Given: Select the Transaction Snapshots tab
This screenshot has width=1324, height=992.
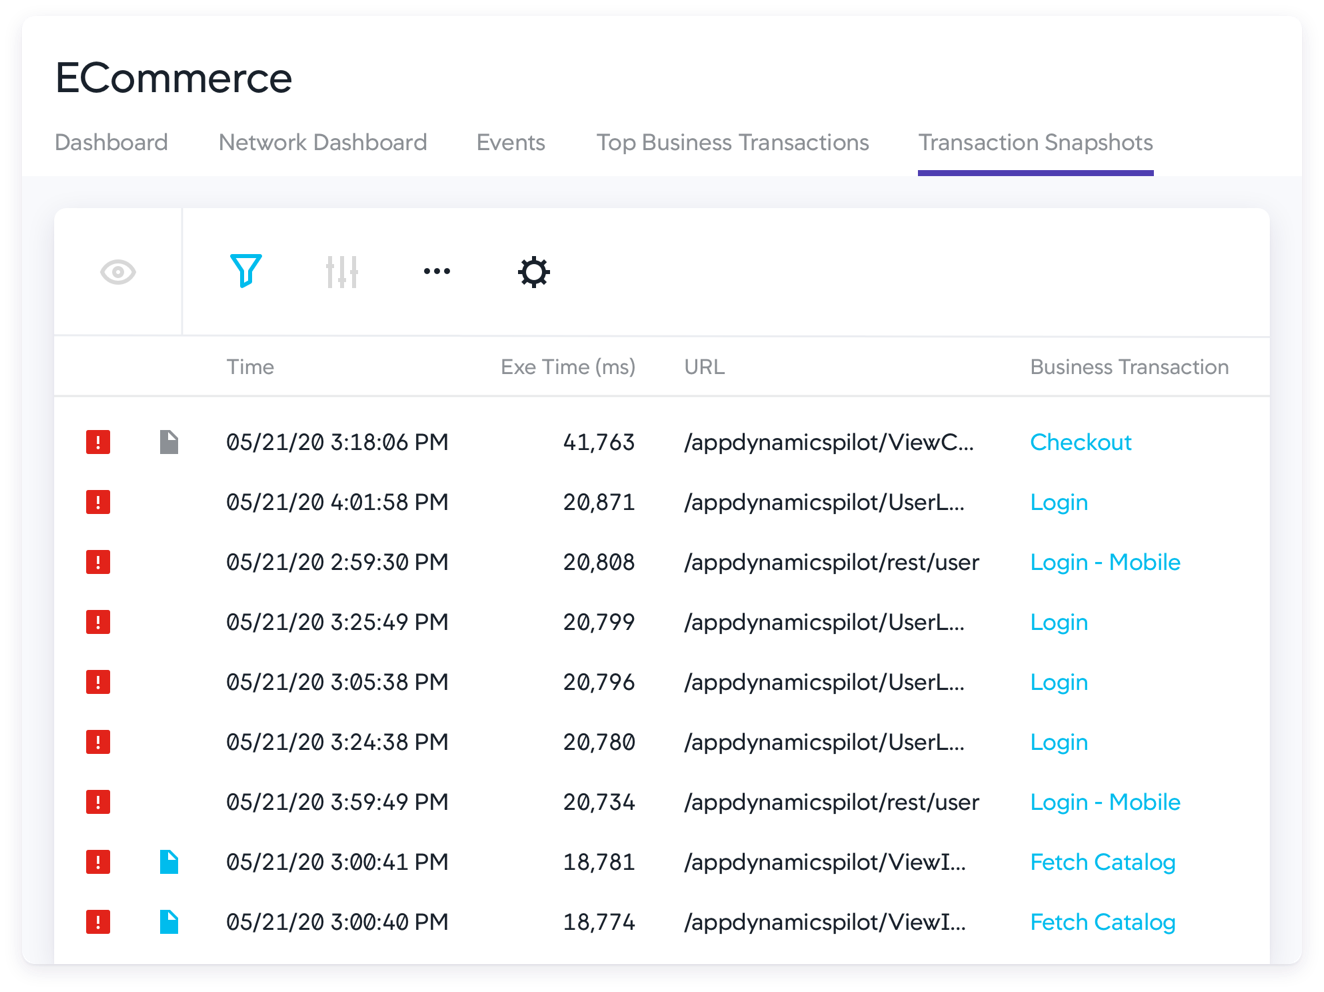Looking at the screenshot, I should pyautogui.click(x=1036, y=142).
